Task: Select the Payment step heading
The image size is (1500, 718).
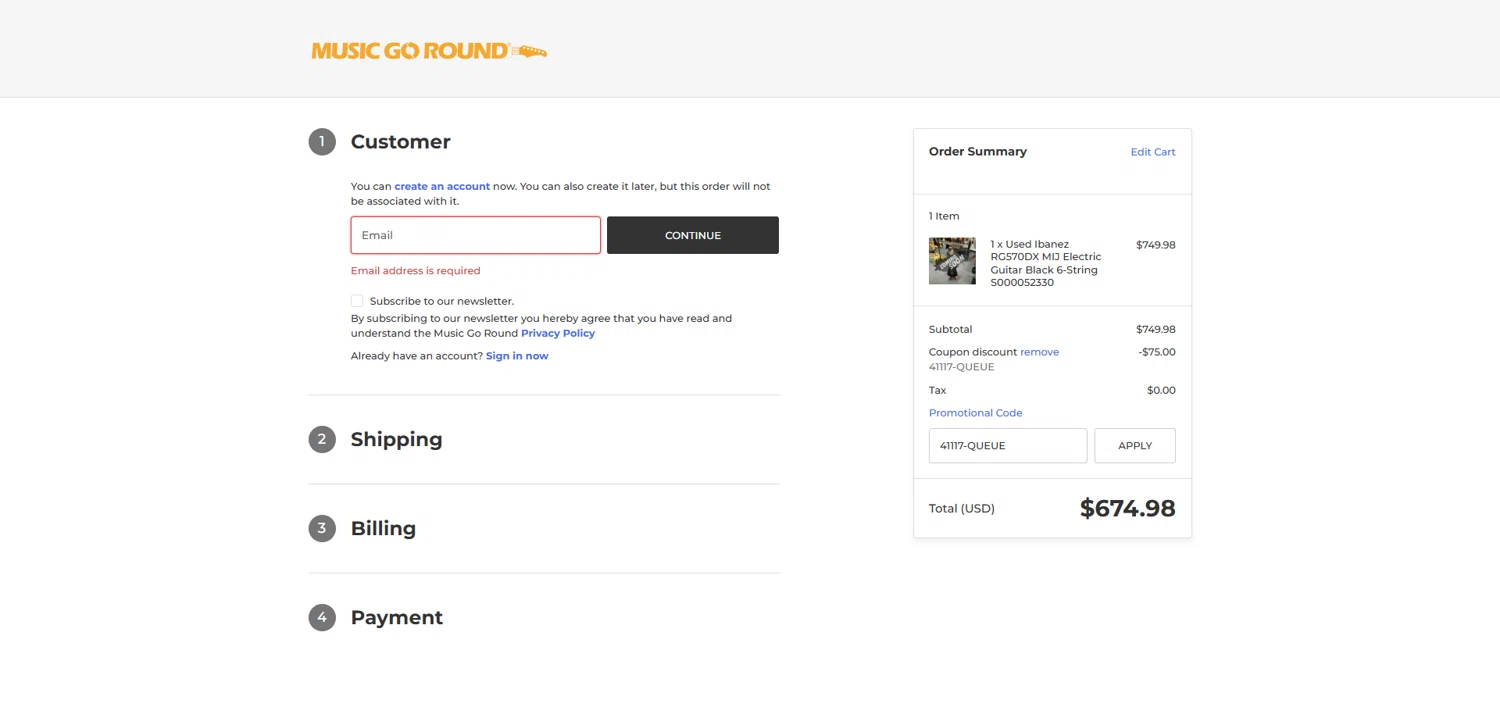Action: 396,617
